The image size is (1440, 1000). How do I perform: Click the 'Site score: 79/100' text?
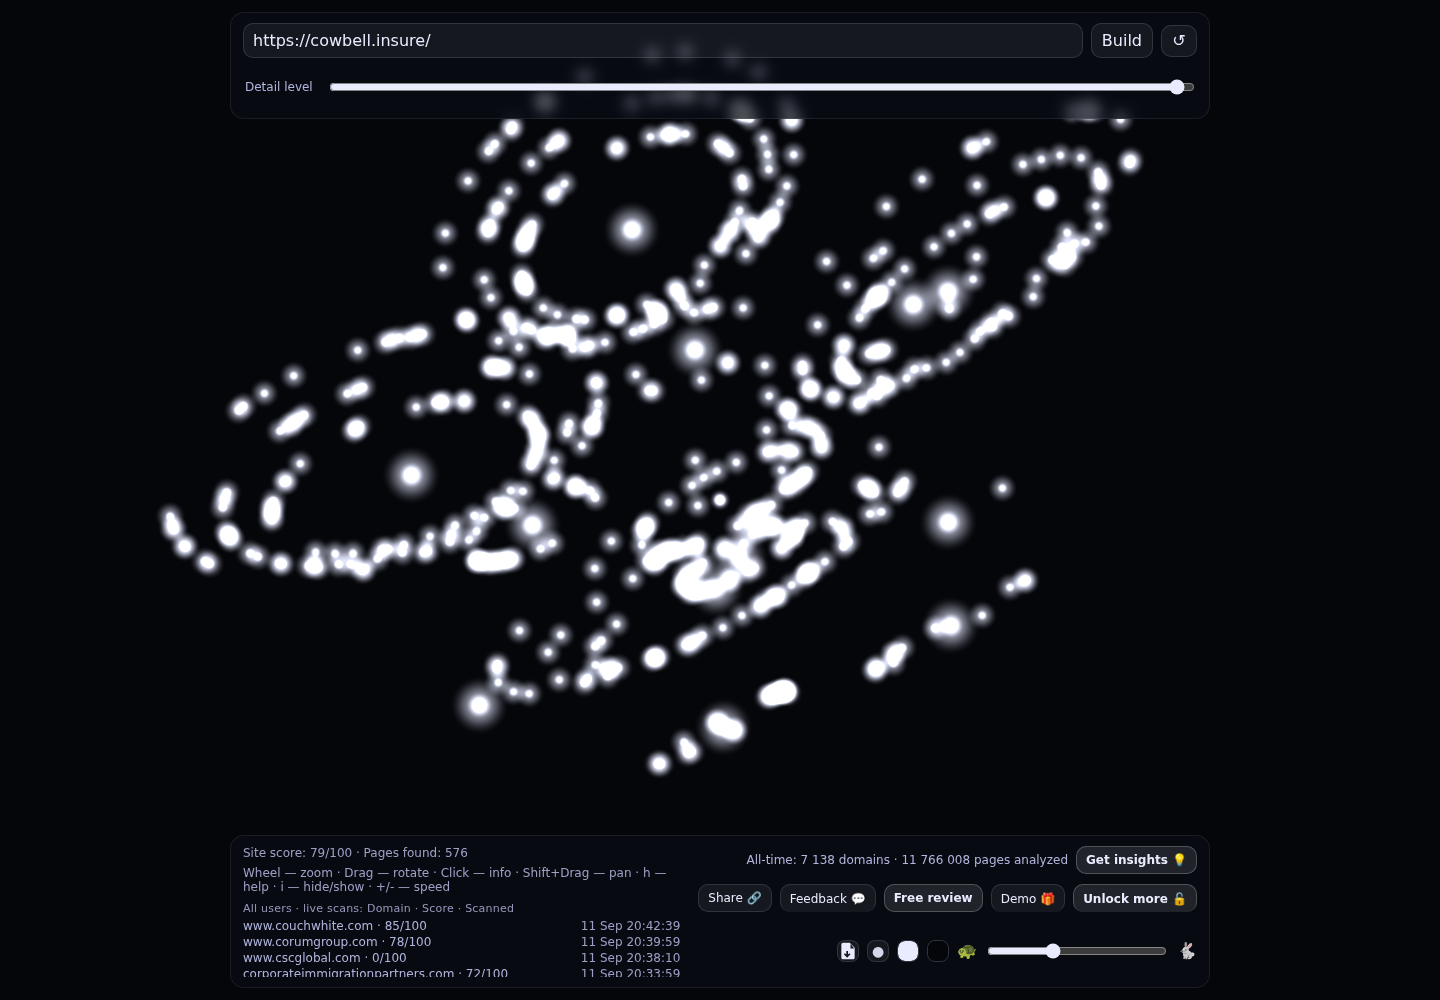[x=297, y=853]
